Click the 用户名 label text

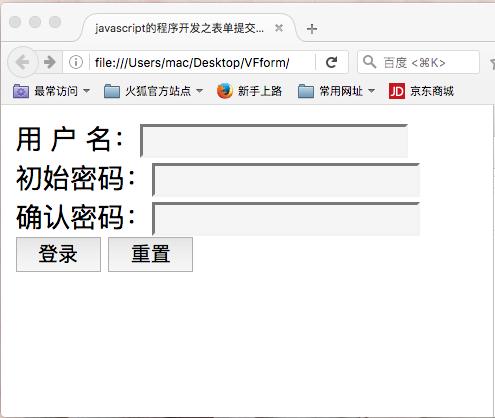[x=70, y=139]
